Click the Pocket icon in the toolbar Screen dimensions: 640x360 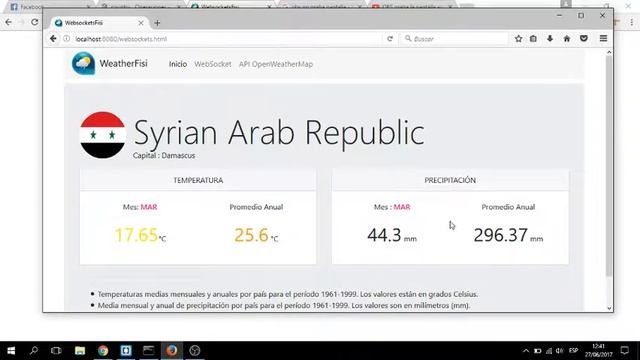584,39
